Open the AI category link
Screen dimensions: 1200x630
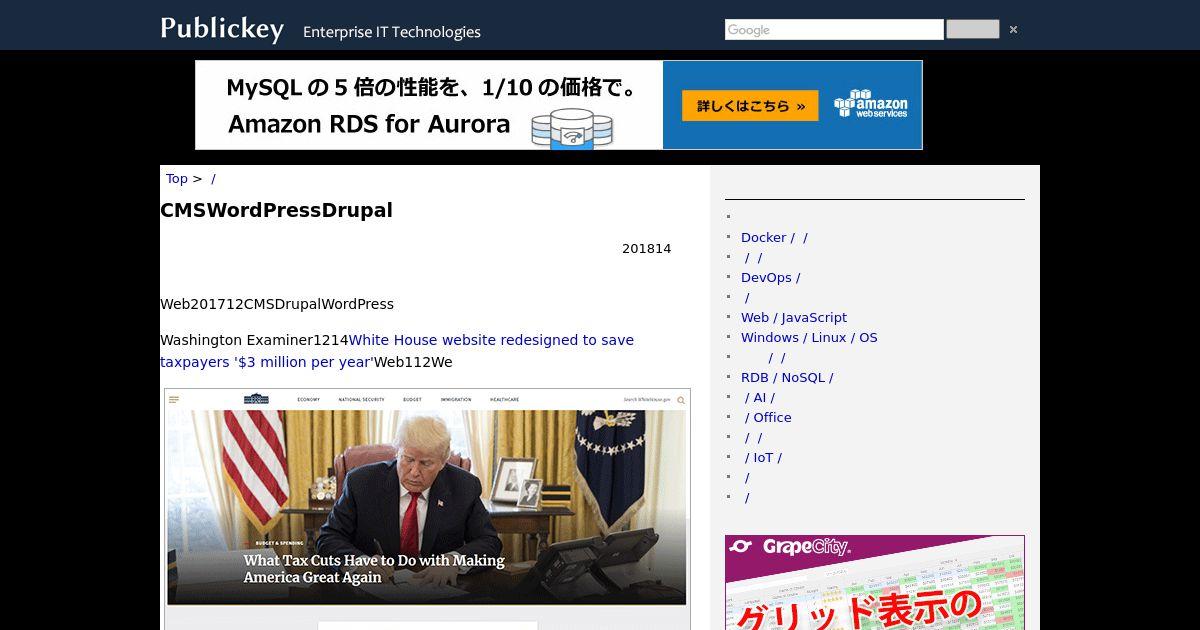759,397
